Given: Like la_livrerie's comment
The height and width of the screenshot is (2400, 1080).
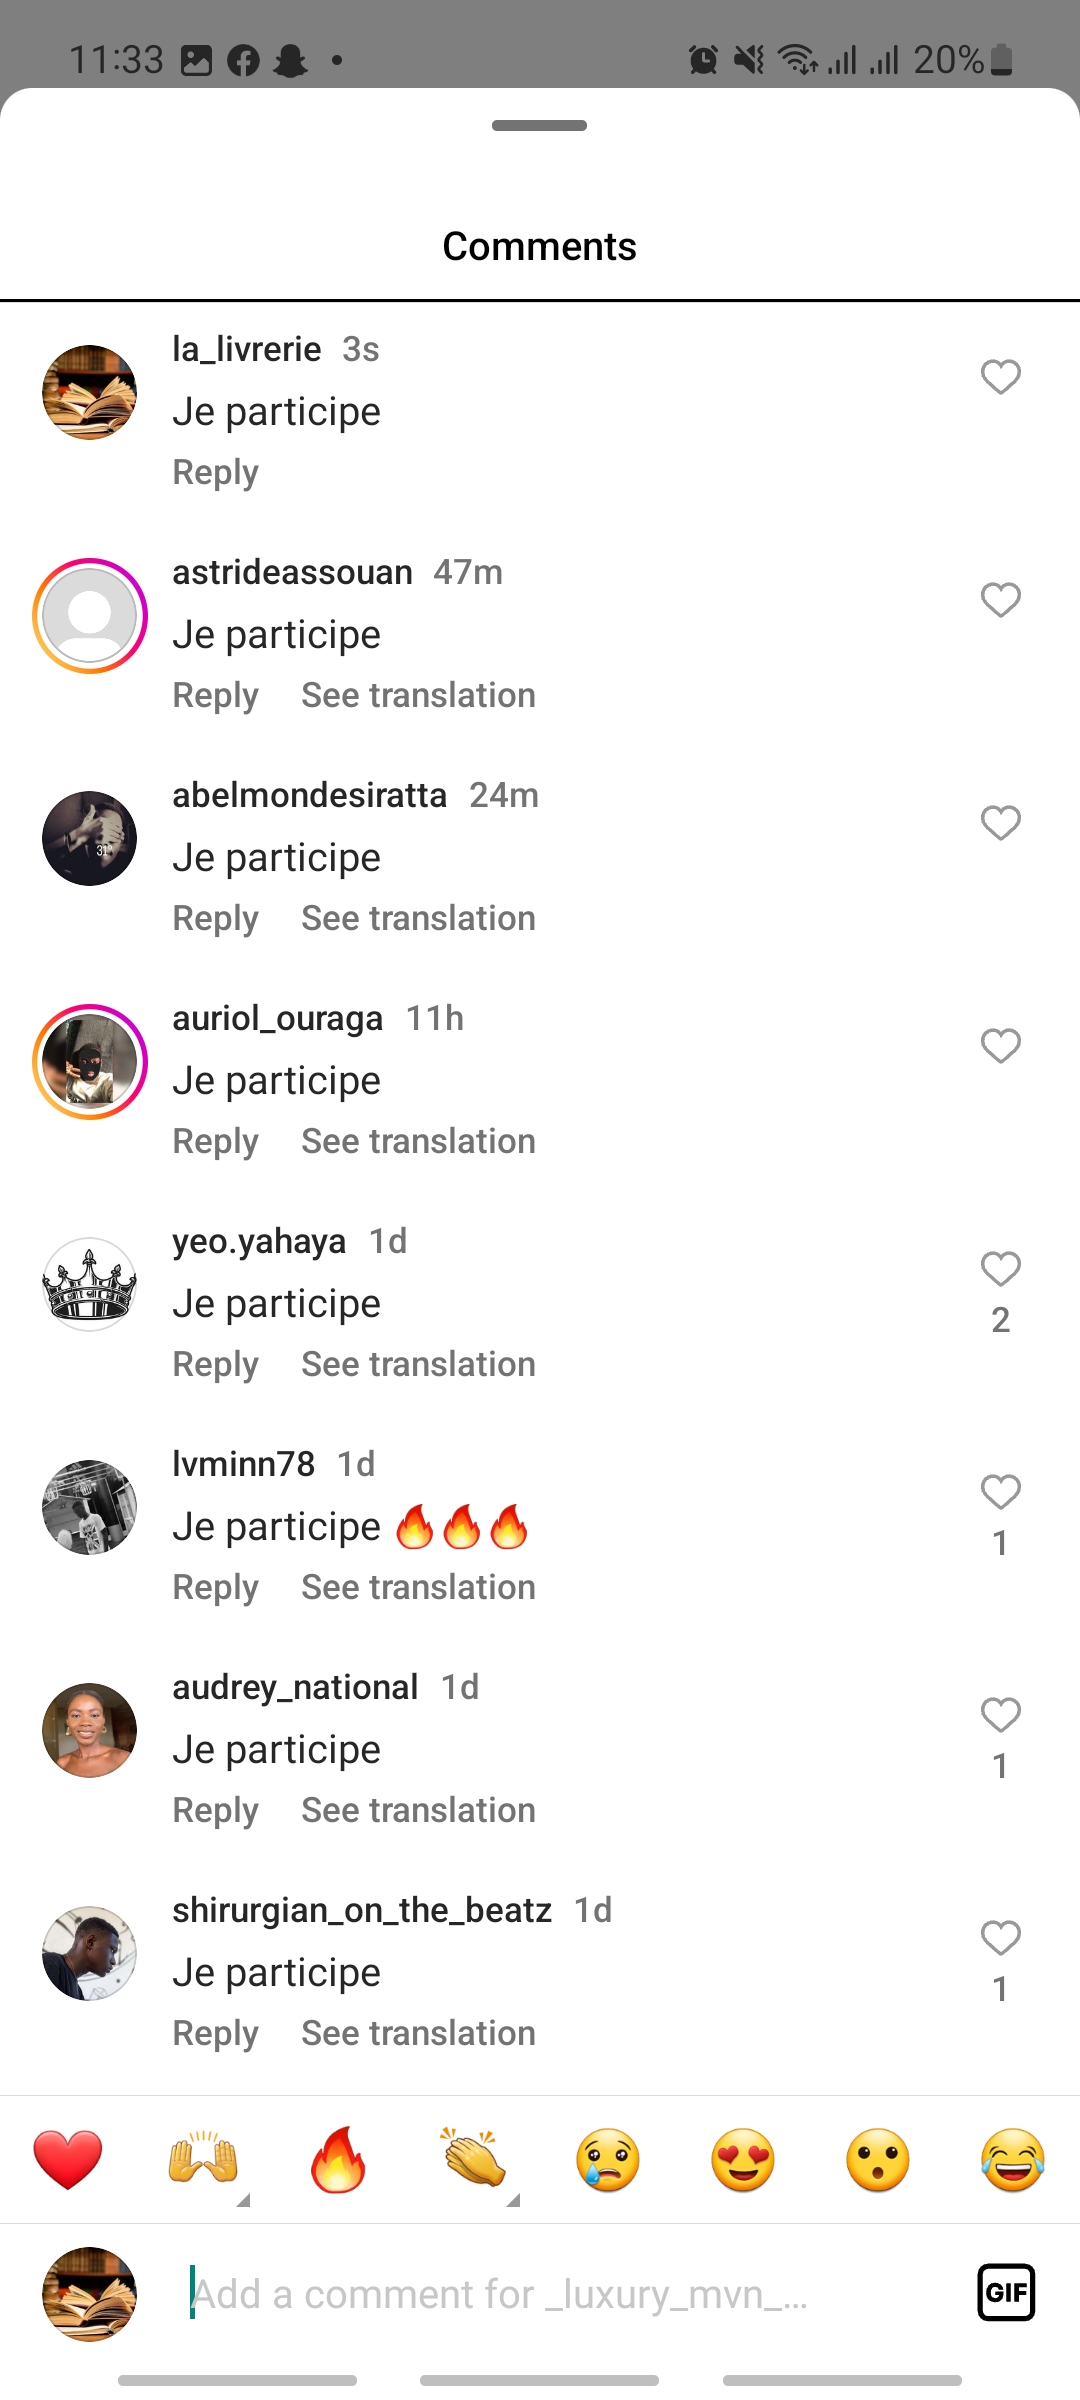Looking at the screenshot, I should [x=1000, y=377].
